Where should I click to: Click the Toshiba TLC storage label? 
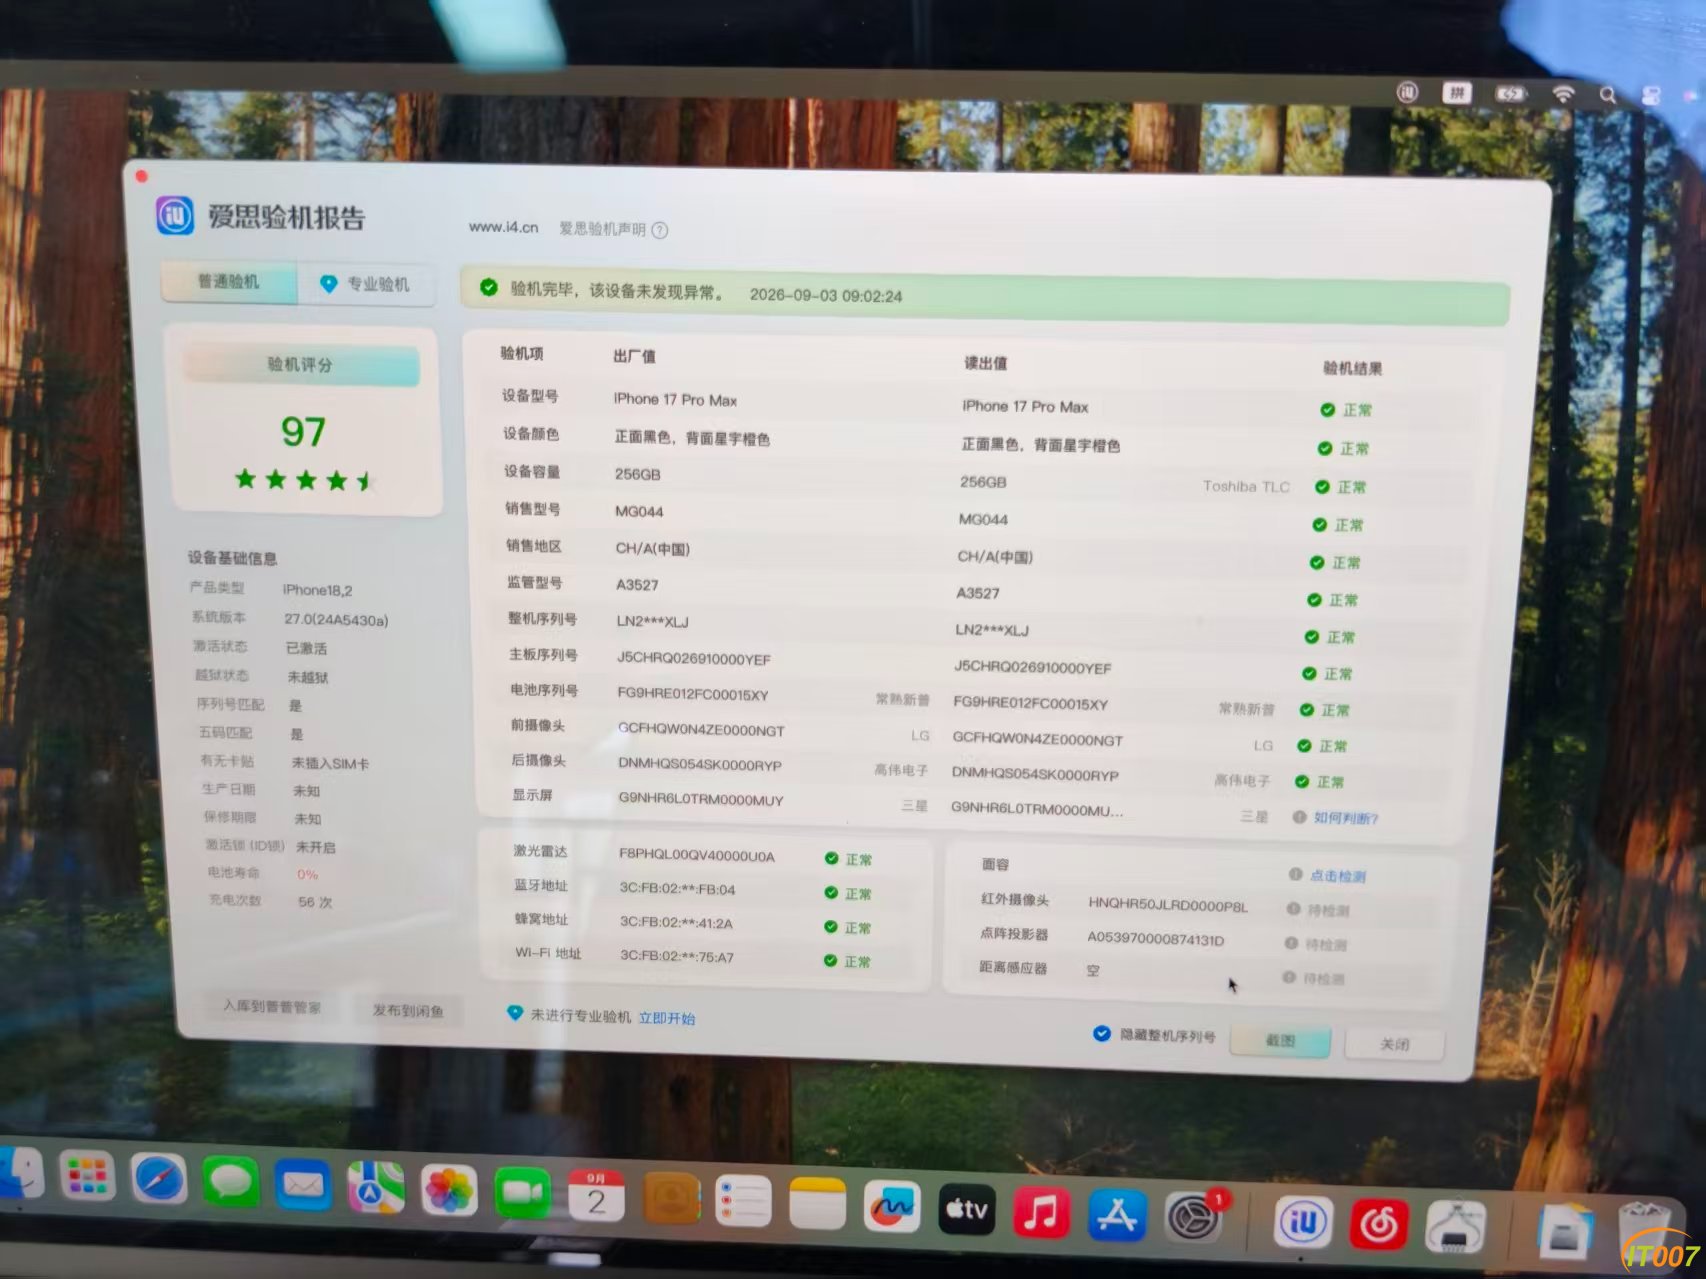1246,486
